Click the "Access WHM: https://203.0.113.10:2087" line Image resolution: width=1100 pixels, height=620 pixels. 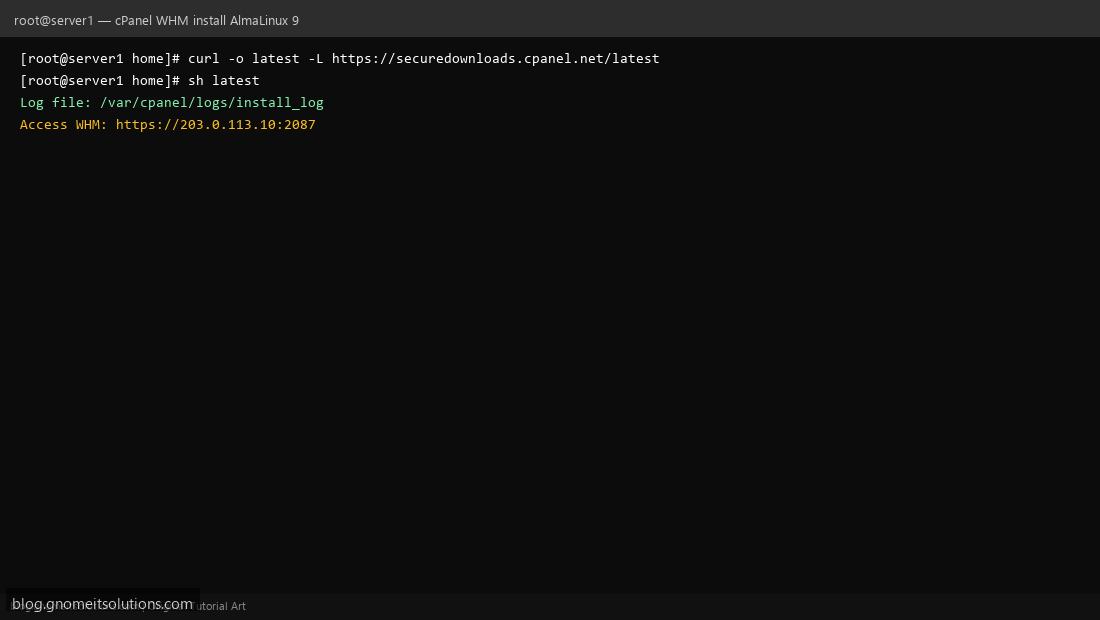click(168, 124)
